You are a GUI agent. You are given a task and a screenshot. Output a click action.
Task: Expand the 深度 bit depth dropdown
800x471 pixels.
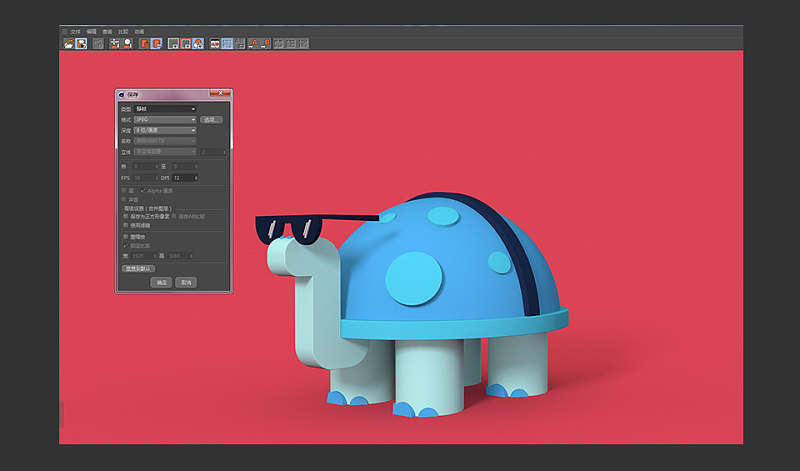click(164, 130)
